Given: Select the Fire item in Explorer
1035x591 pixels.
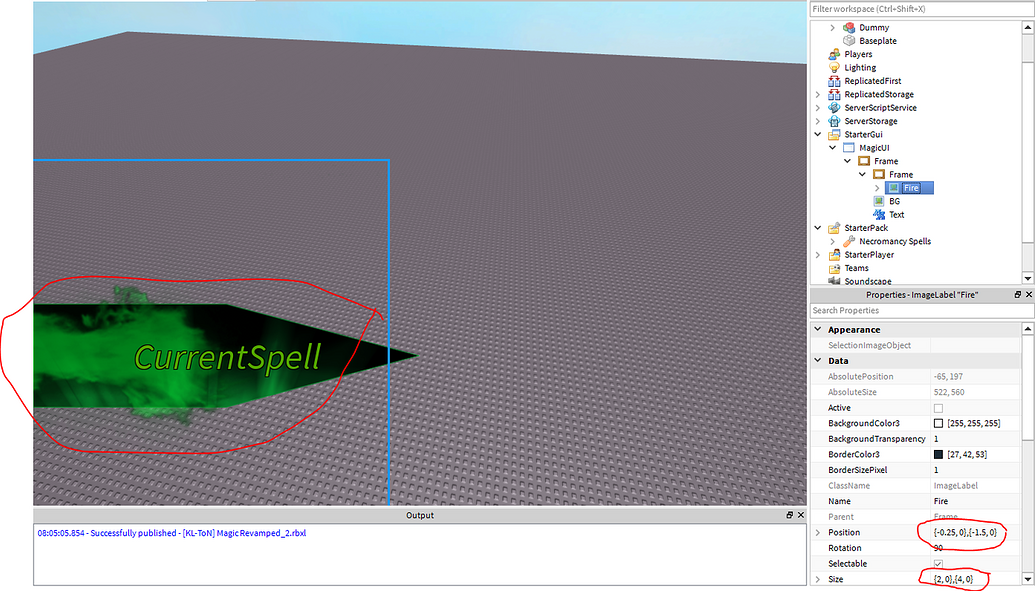Looking at the screenshot, I should [911, 188].
